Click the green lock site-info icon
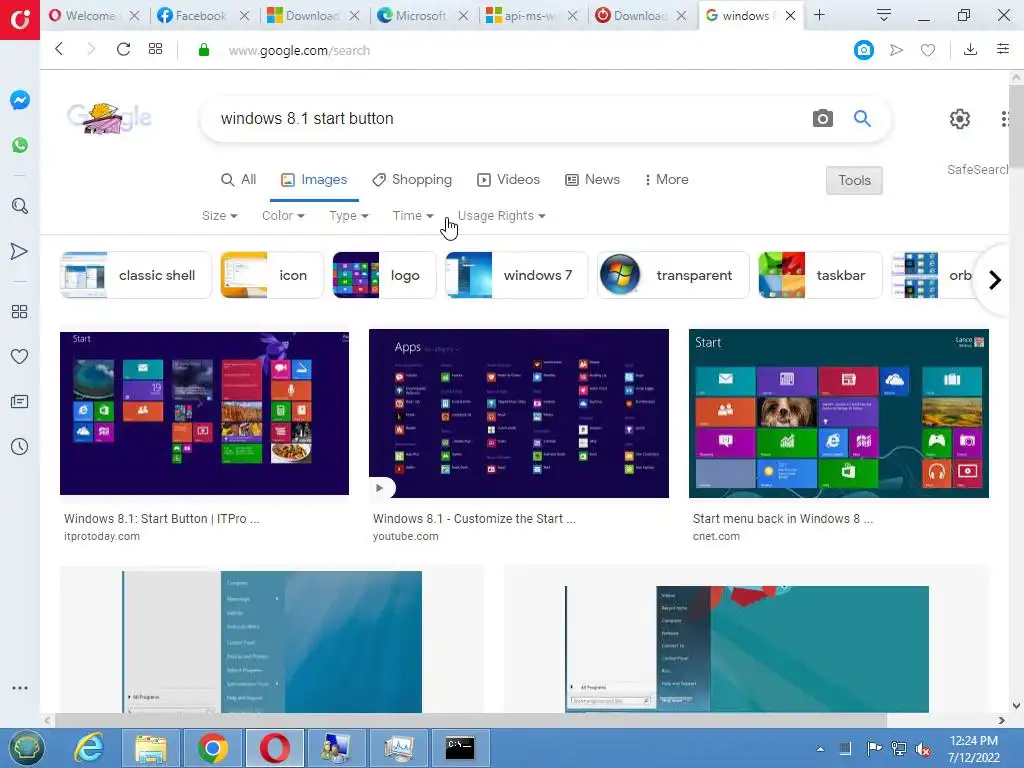This screenshot has width=1024, height=768. point(204,50)
